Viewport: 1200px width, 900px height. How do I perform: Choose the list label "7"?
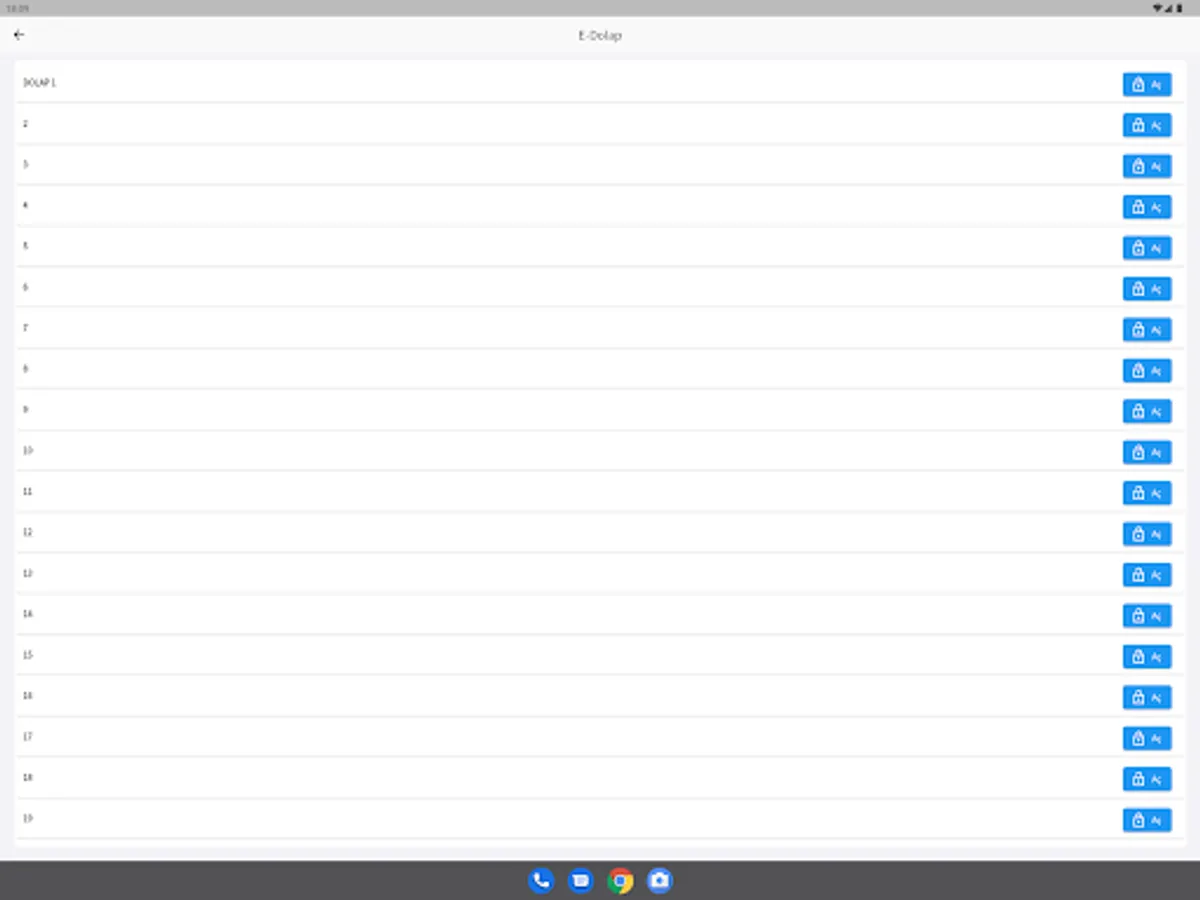26,328
